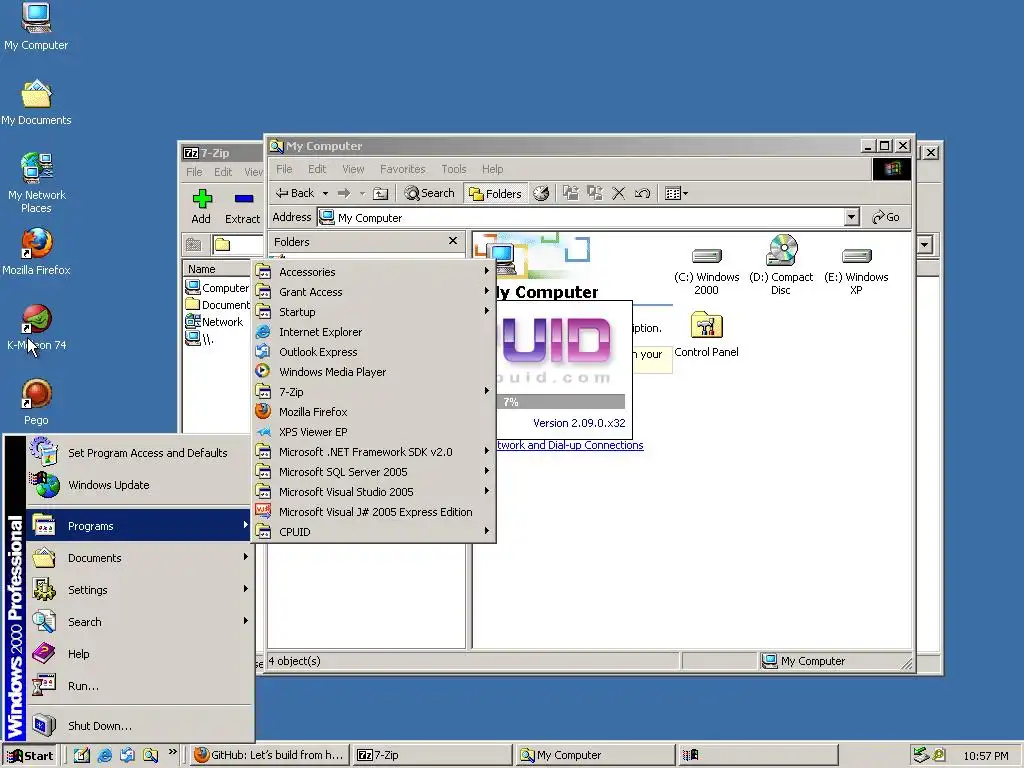Open the Tools menu in My Computer

pos(453,169)
